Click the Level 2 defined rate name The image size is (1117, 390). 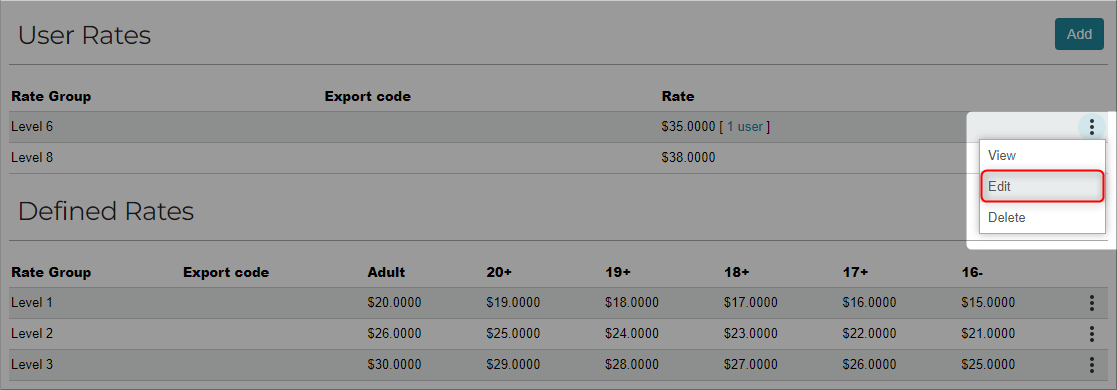[32, 334]
